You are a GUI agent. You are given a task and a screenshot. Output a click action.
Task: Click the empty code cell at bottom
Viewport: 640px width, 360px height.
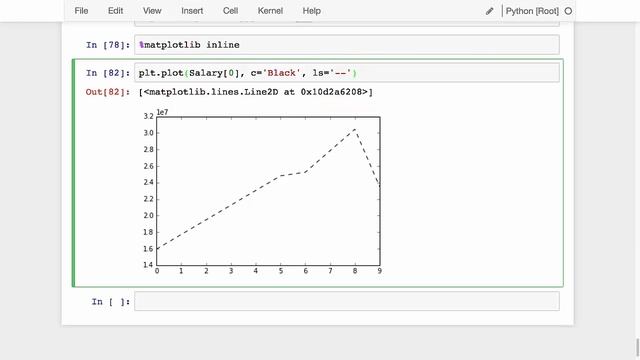coord(347,301)
